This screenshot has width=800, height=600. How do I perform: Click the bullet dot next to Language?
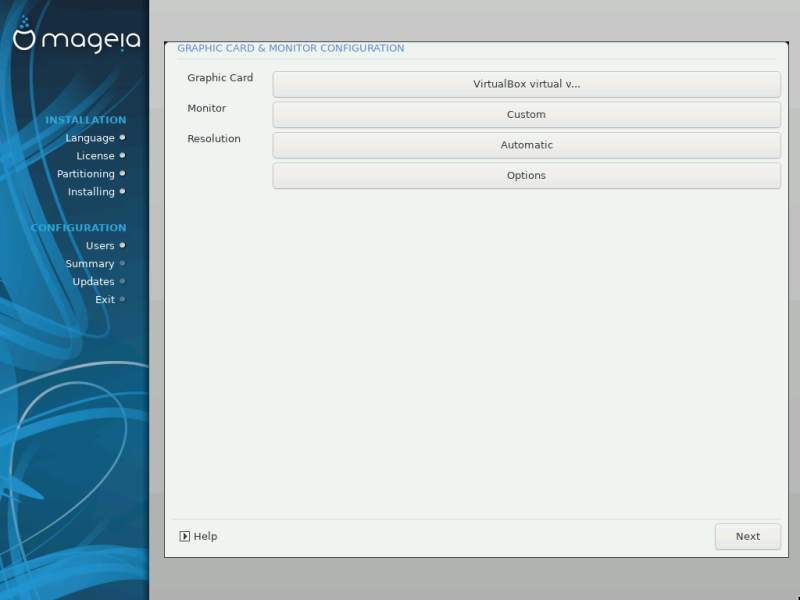point(122,137)
